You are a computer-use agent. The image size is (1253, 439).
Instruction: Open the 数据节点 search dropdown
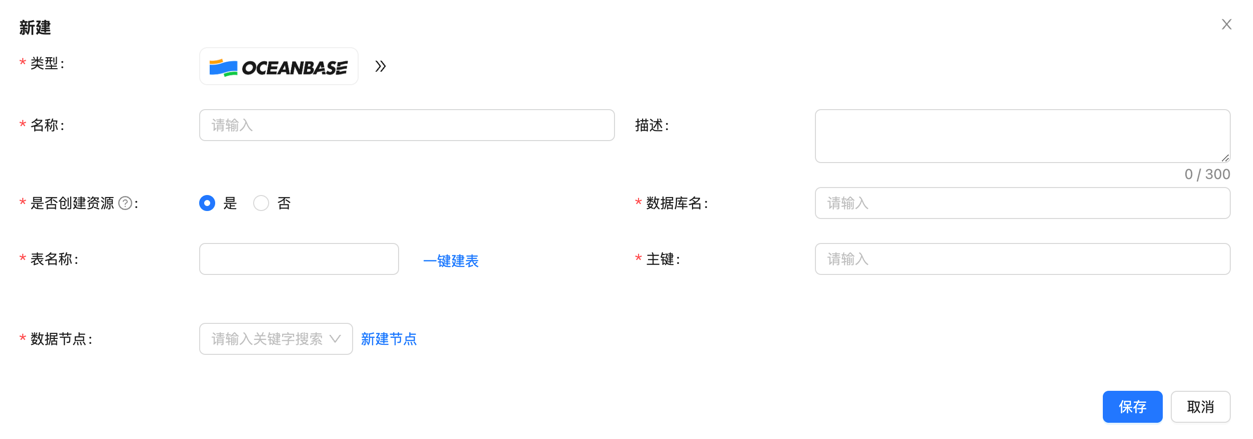(267, 339)
